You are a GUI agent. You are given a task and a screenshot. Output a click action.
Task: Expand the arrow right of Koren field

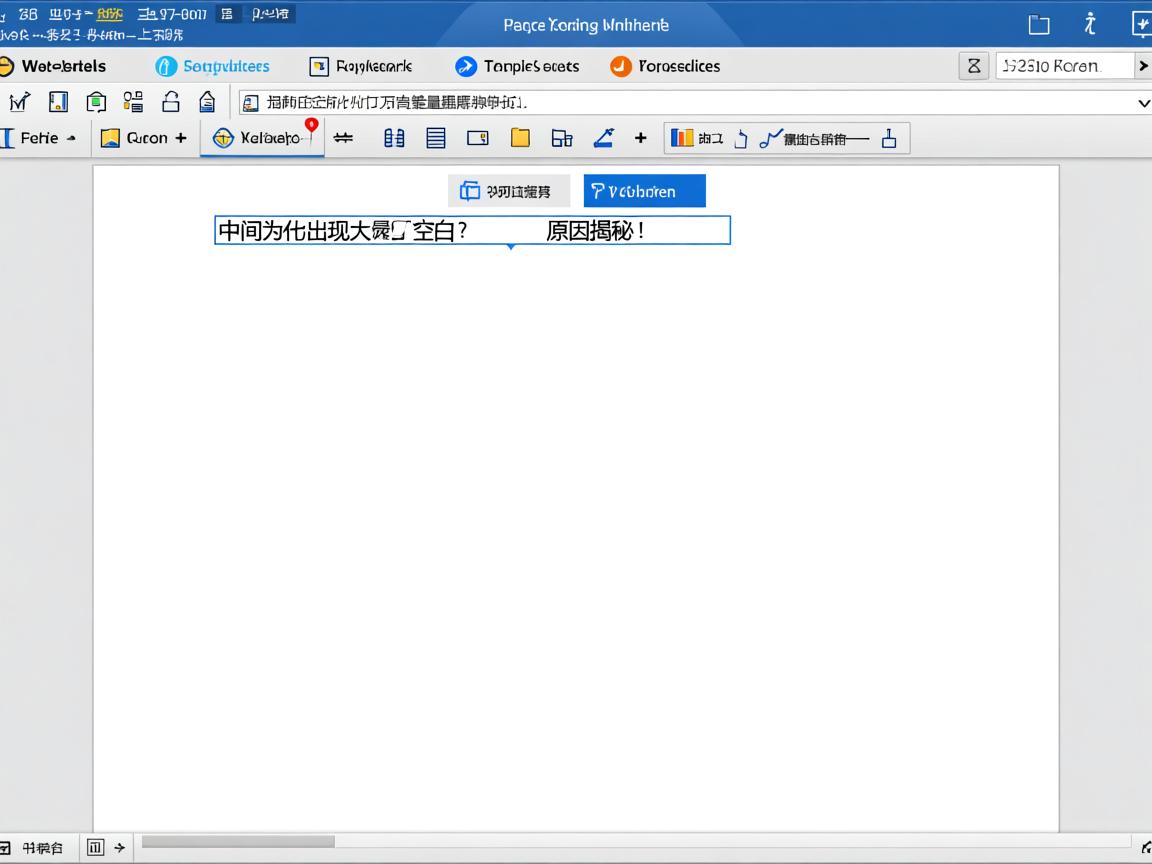tap(1142, 66)
